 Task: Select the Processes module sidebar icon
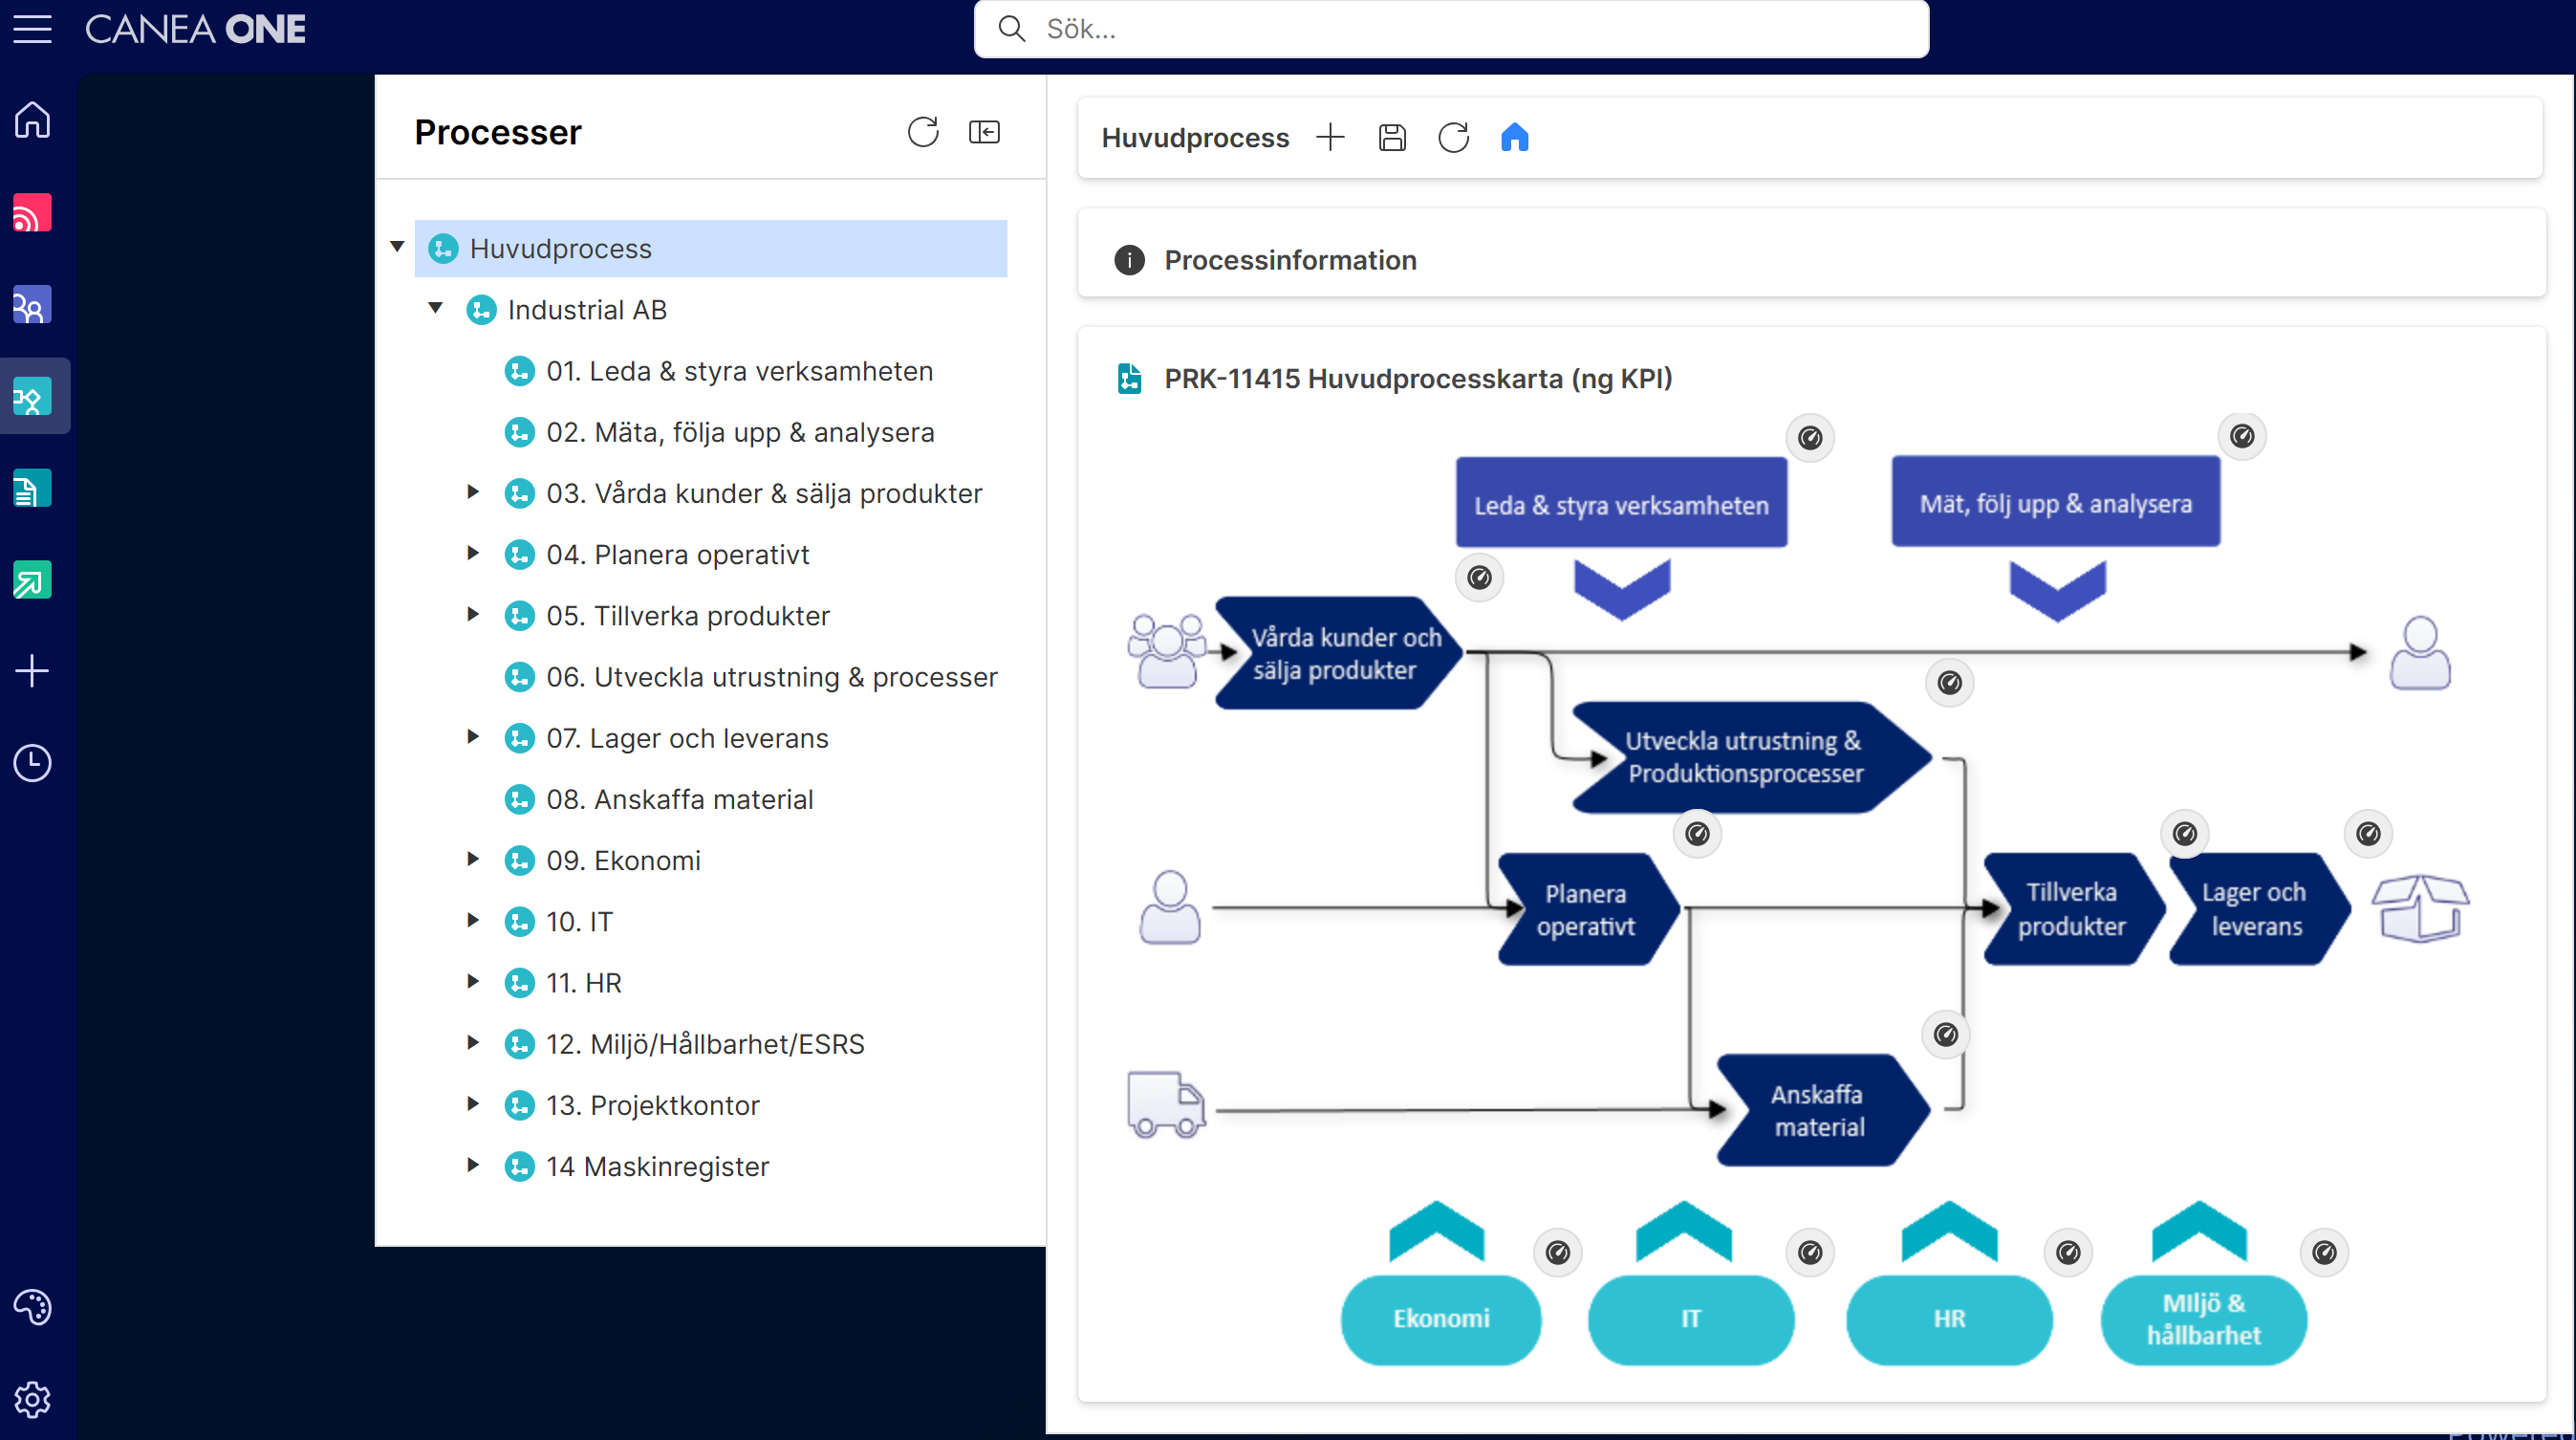pos(32,397)
